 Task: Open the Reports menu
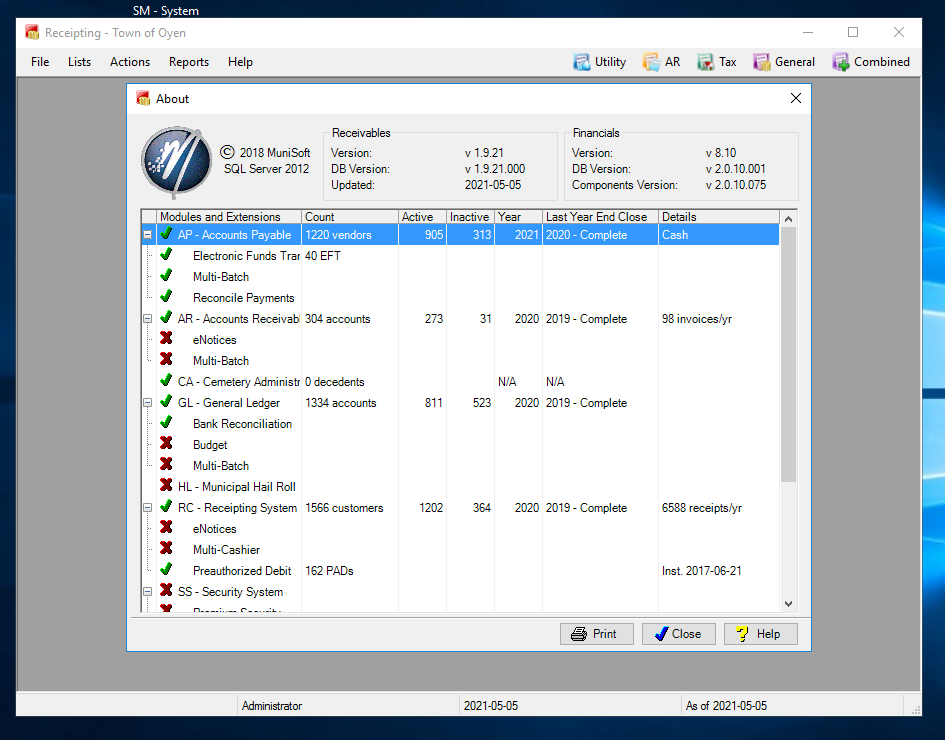coord(189,62)
